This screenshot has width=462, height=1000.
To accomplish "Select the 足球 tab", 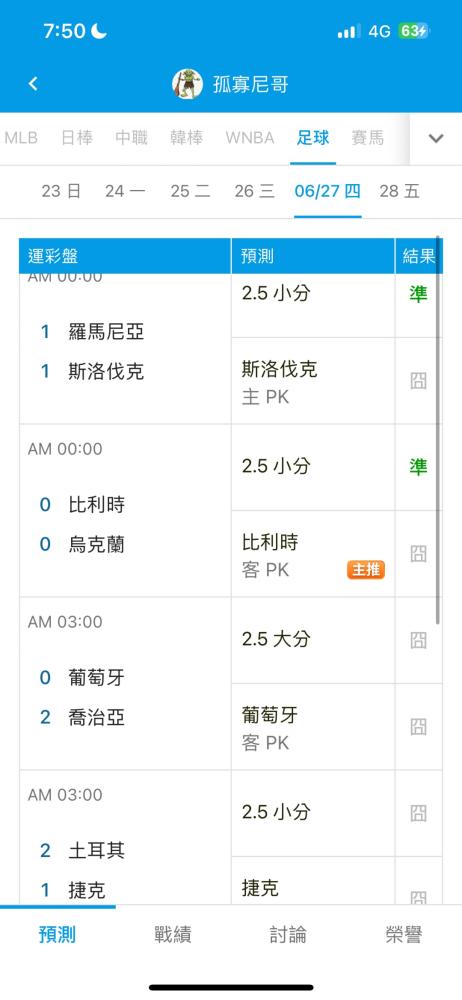I will coord(313,138).
